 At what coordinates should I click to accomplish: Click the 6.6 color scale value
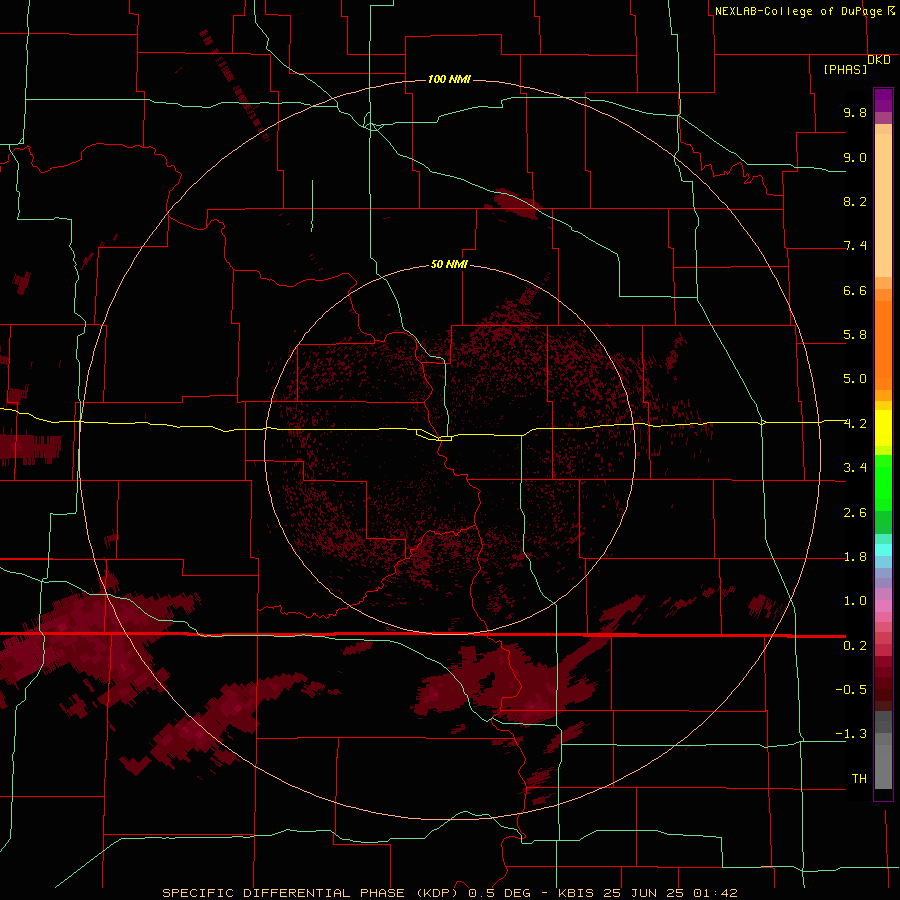point(855,290)
